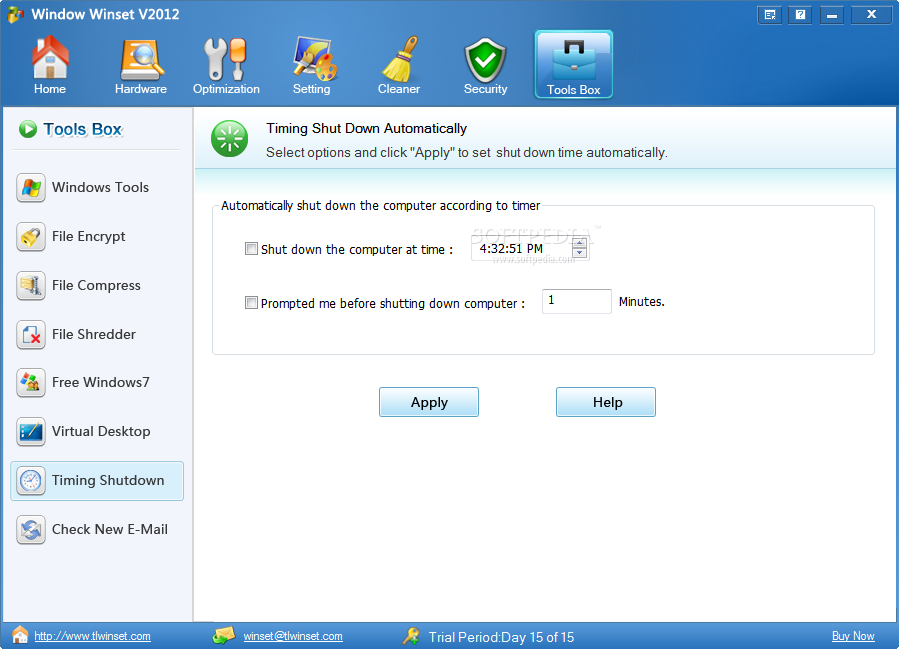Open the Security shield icon
899x649 pixels.
click(x=485, y=60)
